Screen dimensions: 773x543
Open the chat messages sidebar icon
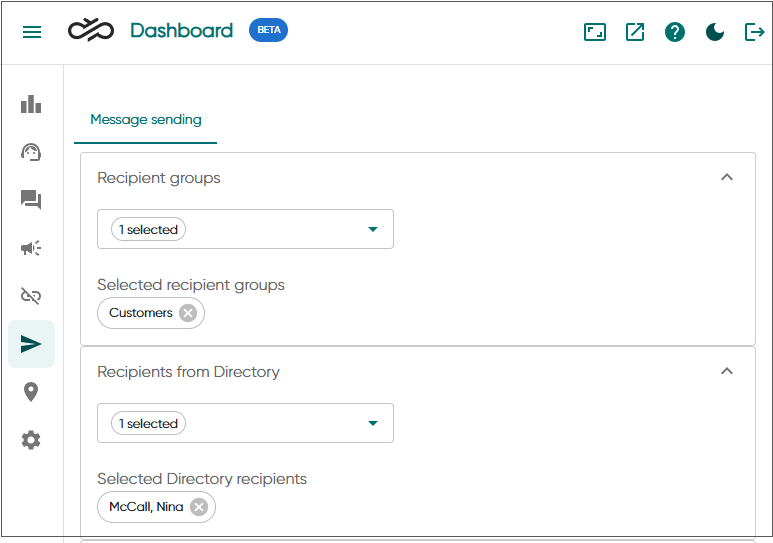click(x=31, y=200)
